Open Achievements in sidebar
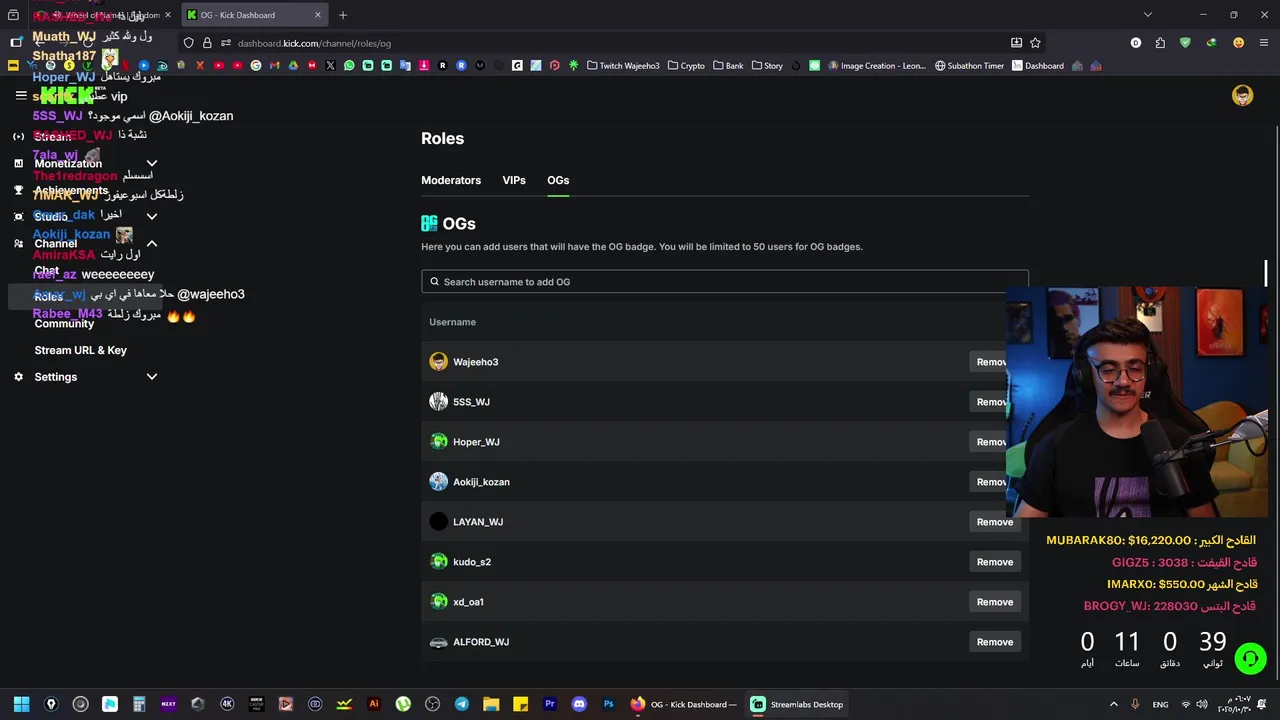Viewport: 1280px width, 720px height. (x=71, y=190)
